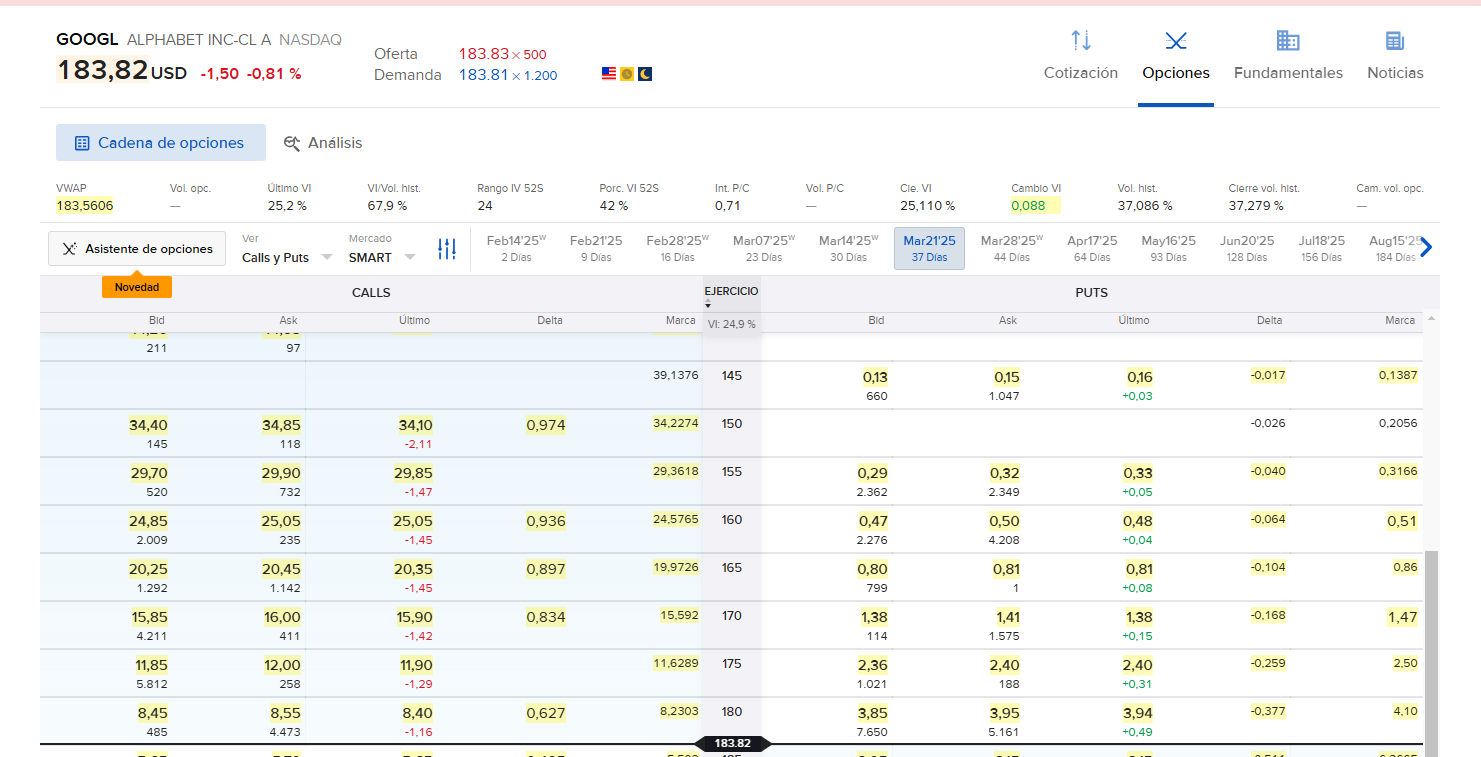Select the Feb28'25 expiration

pos(677,248)
